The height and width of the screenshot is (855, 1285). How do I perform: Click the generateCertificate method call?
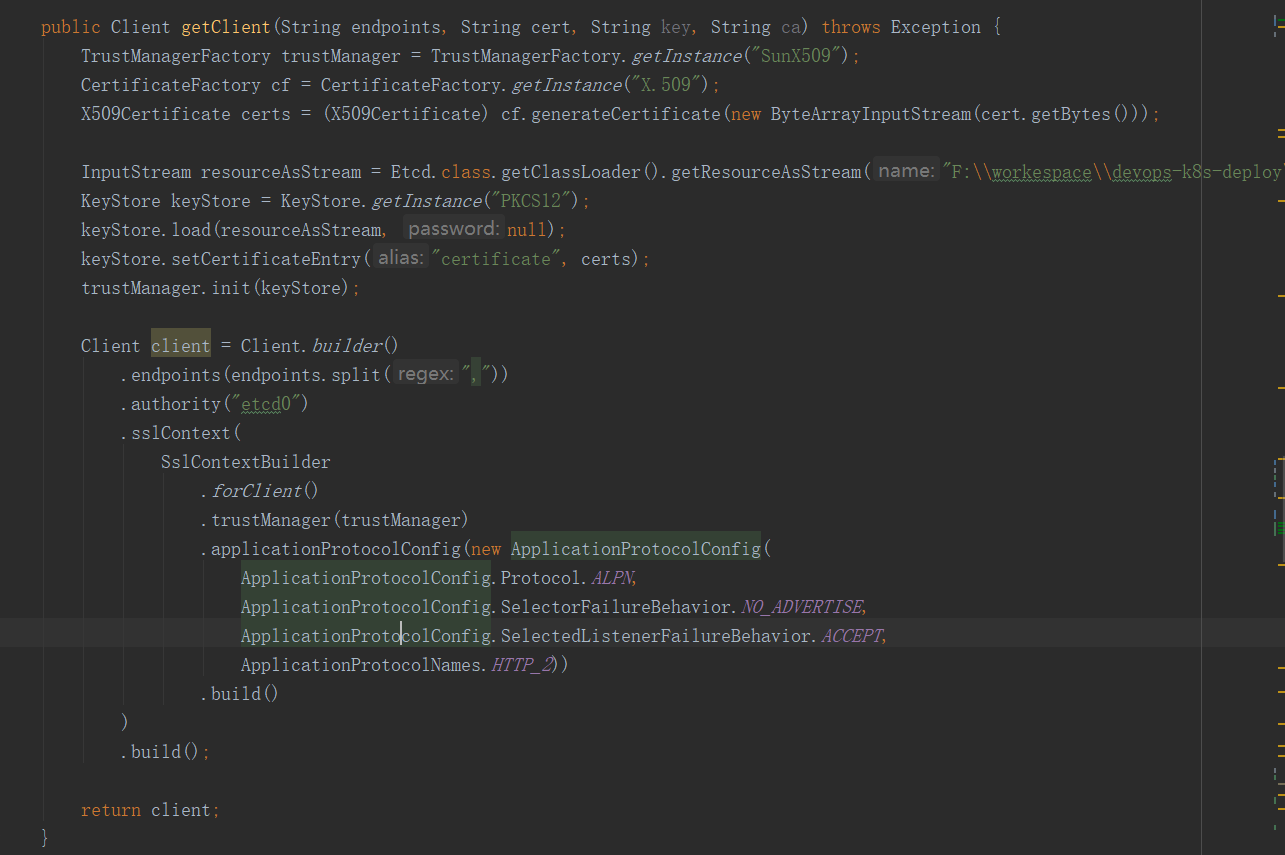tap(625, 114)
